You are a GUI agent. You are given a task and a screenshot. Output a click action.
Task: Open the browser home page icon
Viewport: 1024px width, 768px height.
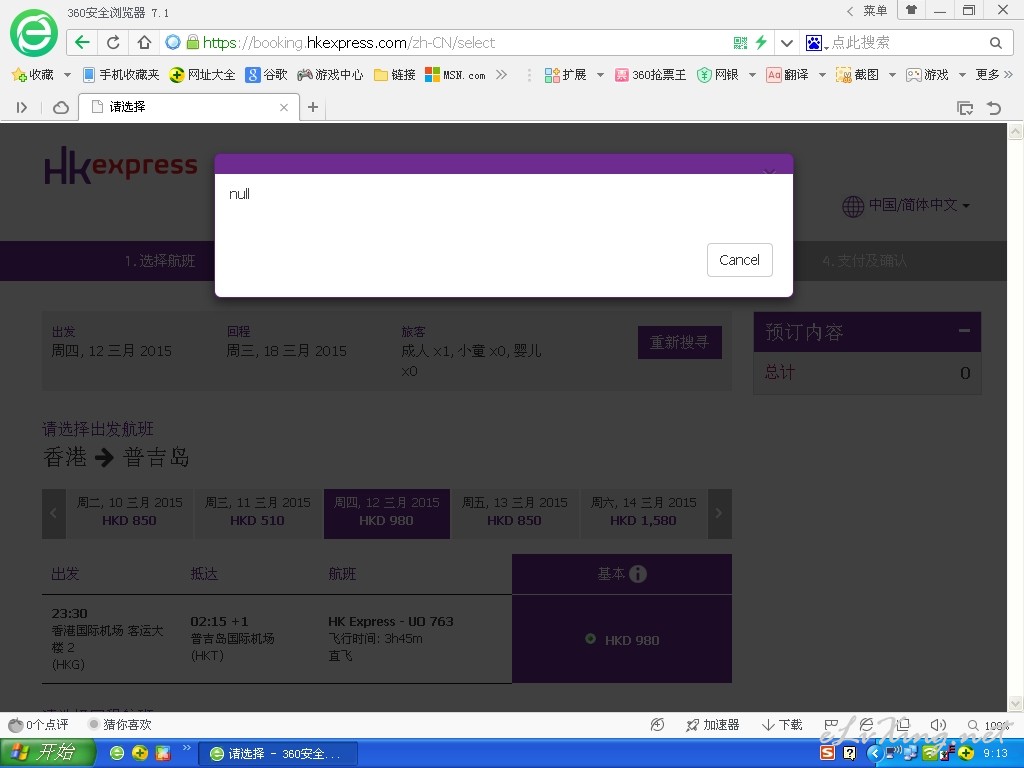tap(144, 42)
